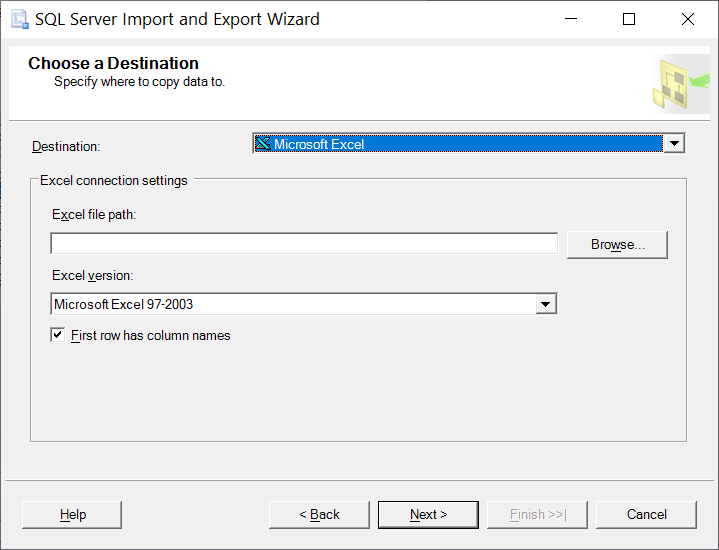The width and height of the screenshot is (719, 550).
Task: Click the Excel connection settings group label
Action: click(x=114, y=181)
